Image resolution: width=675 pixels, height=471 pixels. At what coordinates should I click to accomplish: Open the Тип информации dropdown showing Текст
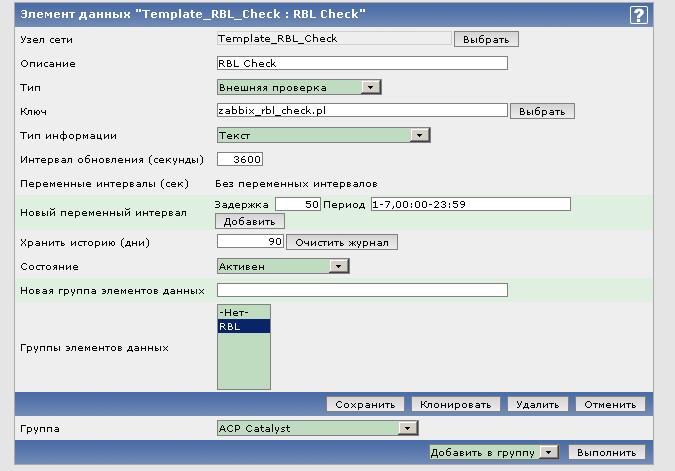(323, 135)
